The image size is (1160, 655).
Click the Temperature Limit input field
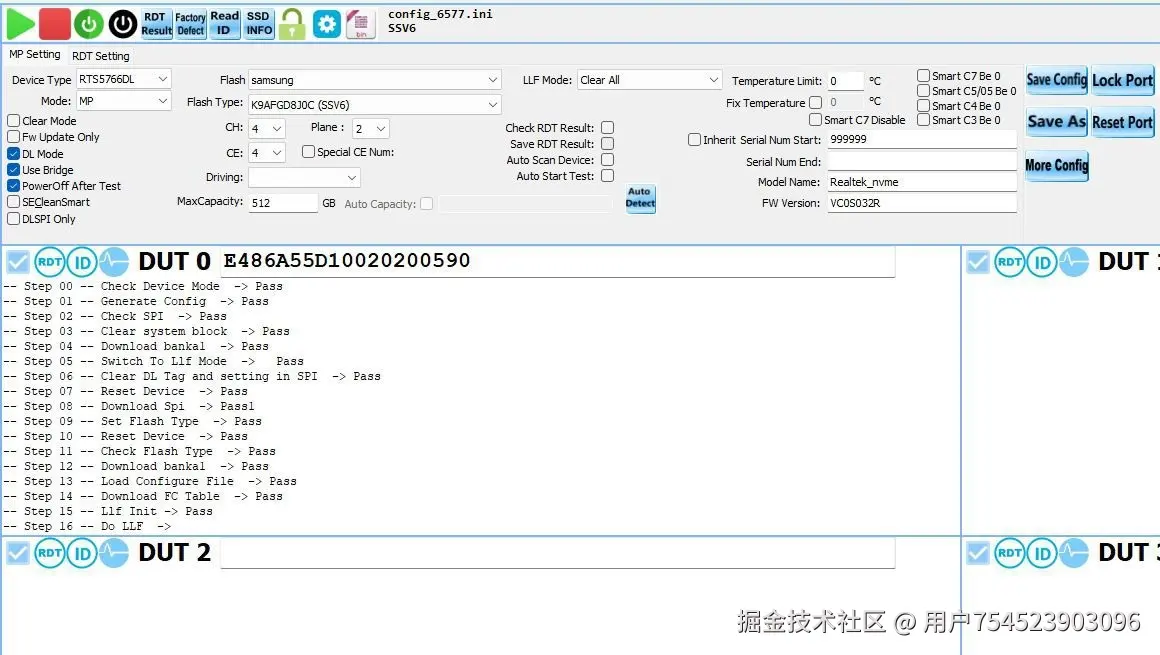tap(845, 81)
